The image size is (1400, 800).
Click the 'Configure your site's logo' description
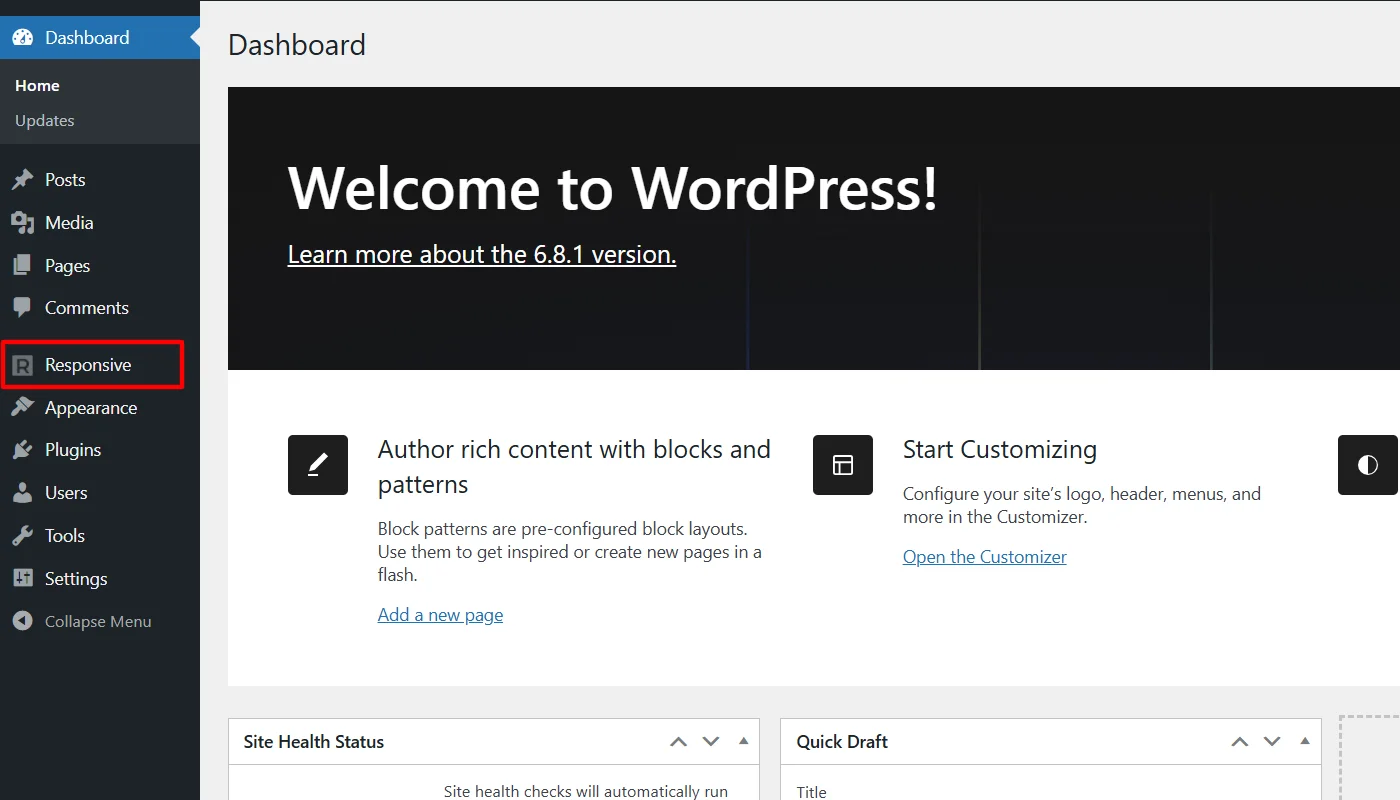pyautogui.click(x=1082, y=506)
